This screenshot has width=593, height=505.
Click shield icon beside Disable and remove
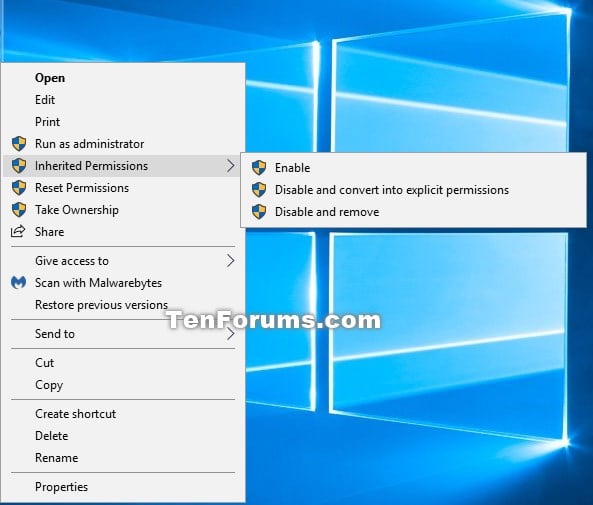259,212
